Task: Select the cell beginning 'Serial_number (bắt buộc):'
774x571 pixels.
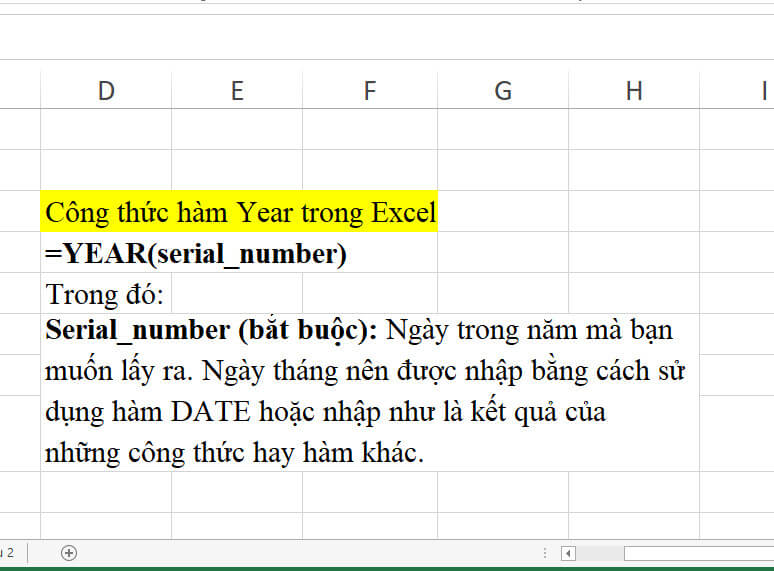Action: coord(370,392)
